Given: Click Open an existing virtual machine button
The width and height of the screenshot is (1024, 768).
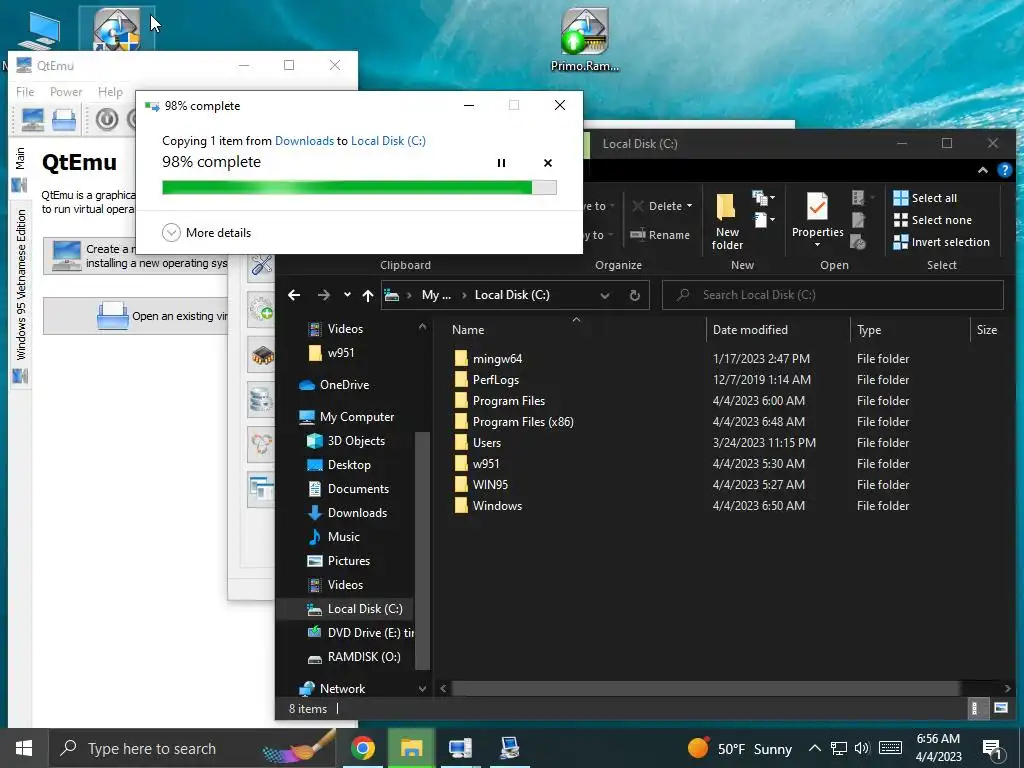Looking at the screenshot, I should pos(135,316).
